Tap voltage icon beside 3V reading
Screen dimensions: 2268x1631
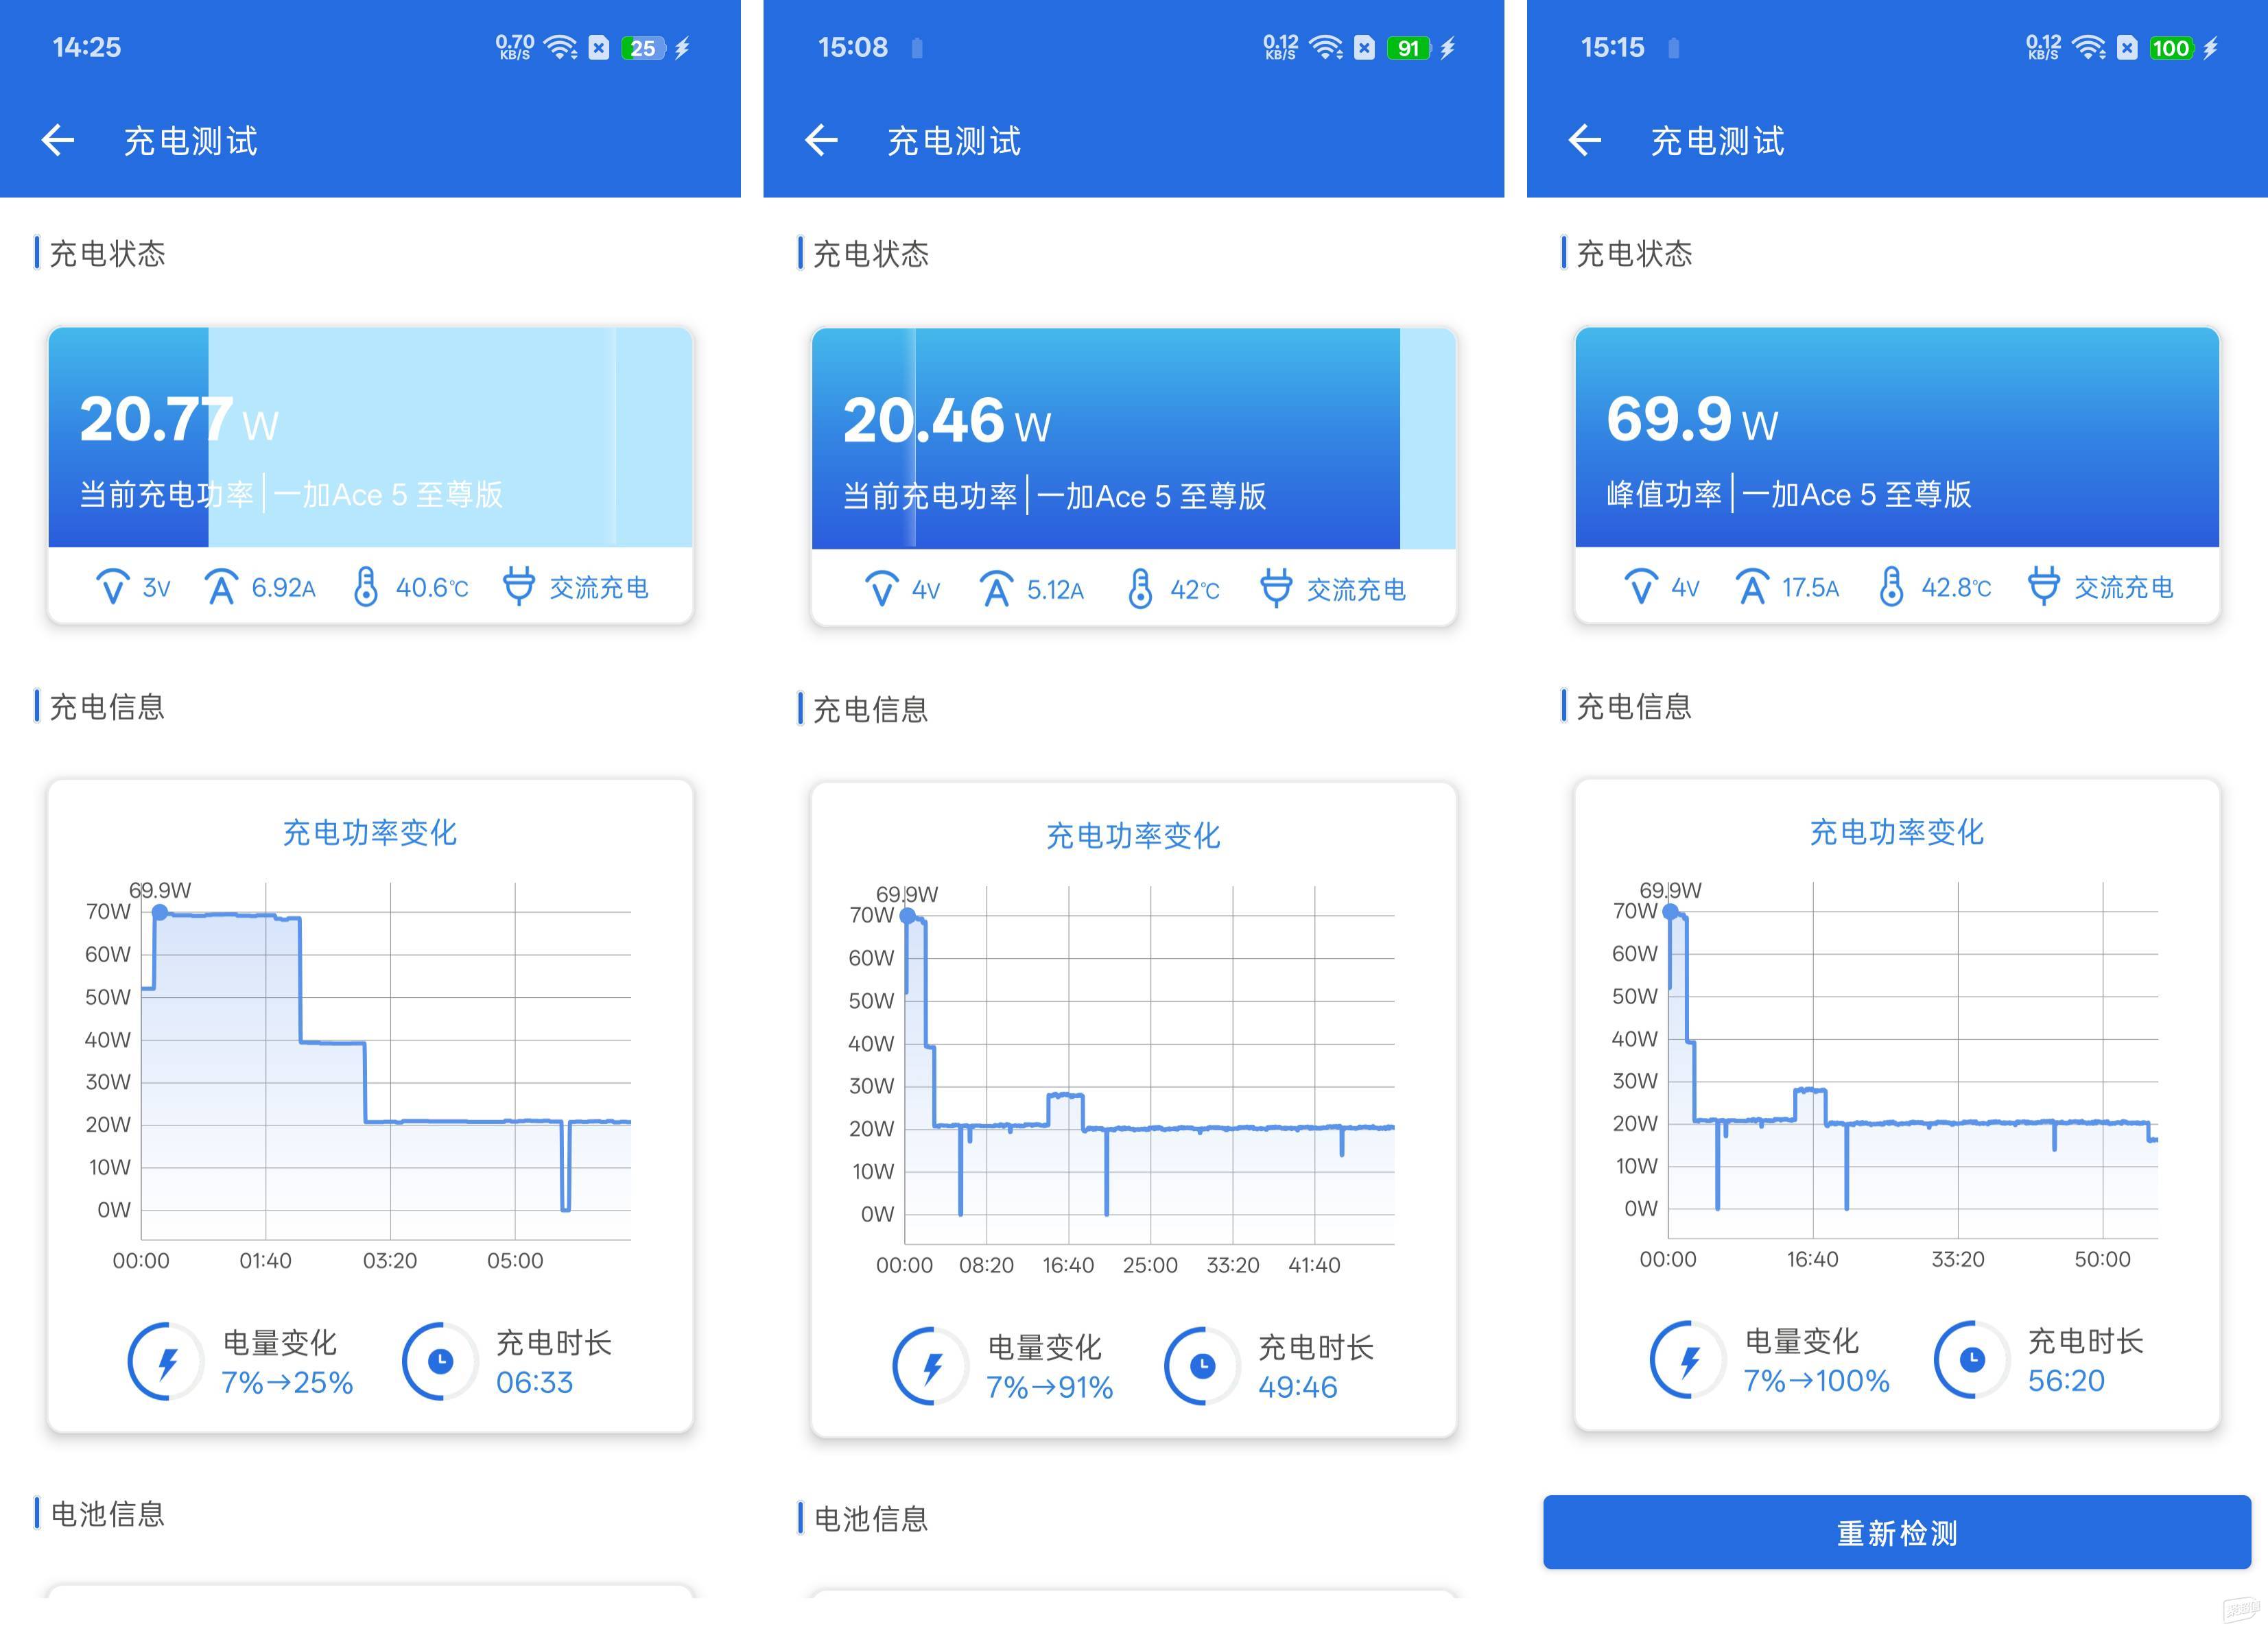click(113, 587)
